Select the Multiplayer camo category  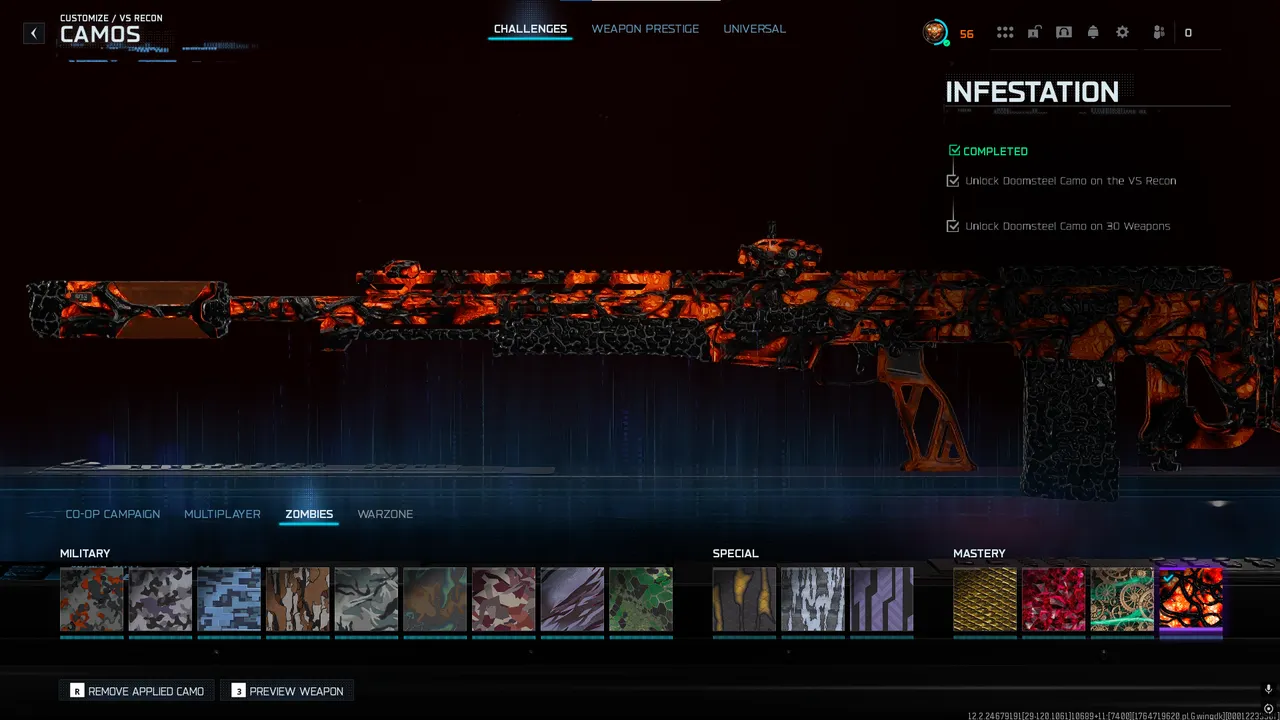pos(222,514)
